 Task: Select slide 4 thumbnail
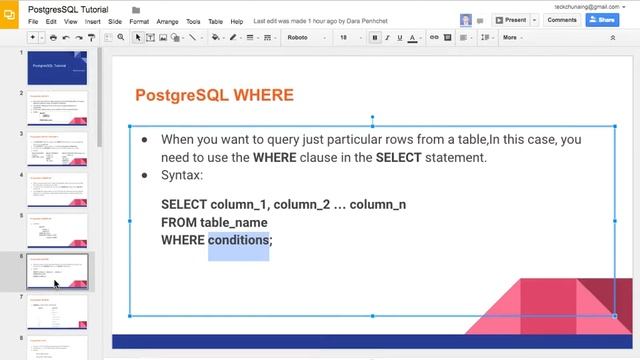(57, 190)
